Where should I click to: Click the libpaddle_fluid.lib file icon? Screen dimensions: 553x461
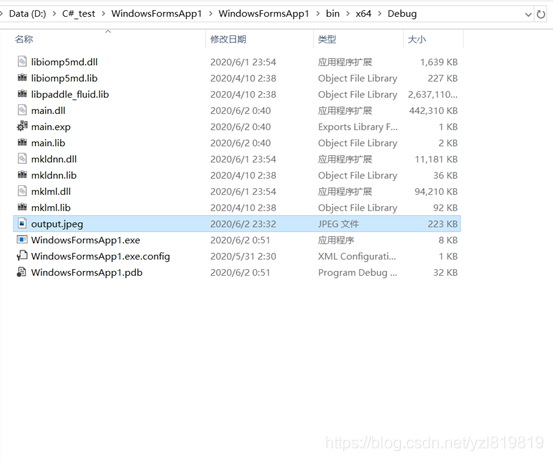(22, 94)
